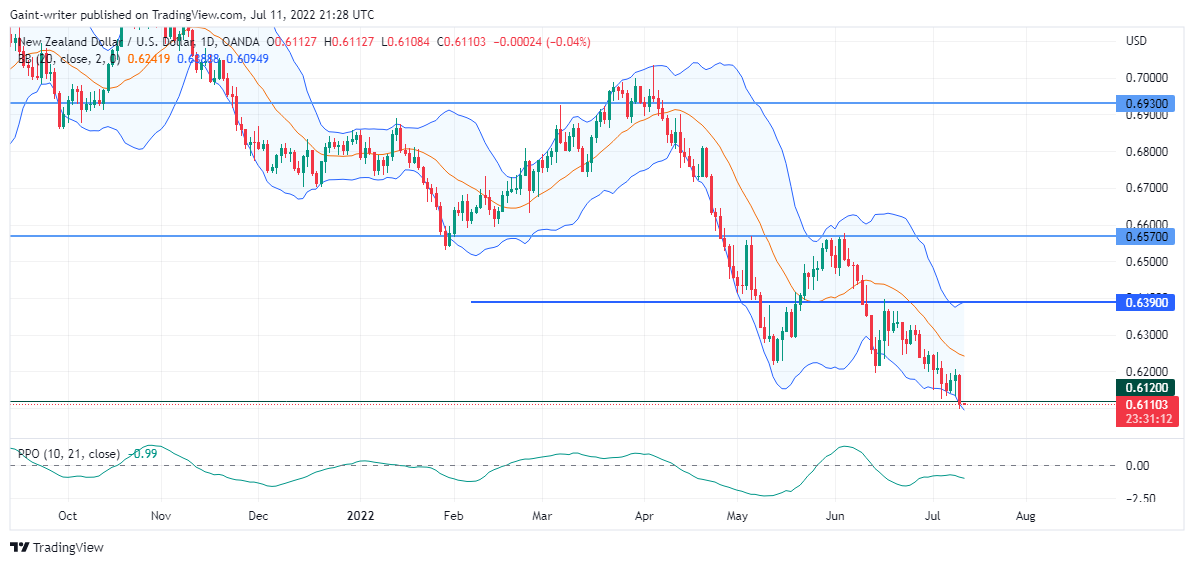Click the 2022 label on time axis
Screen dimensions: 1194x565
point(360,516)
